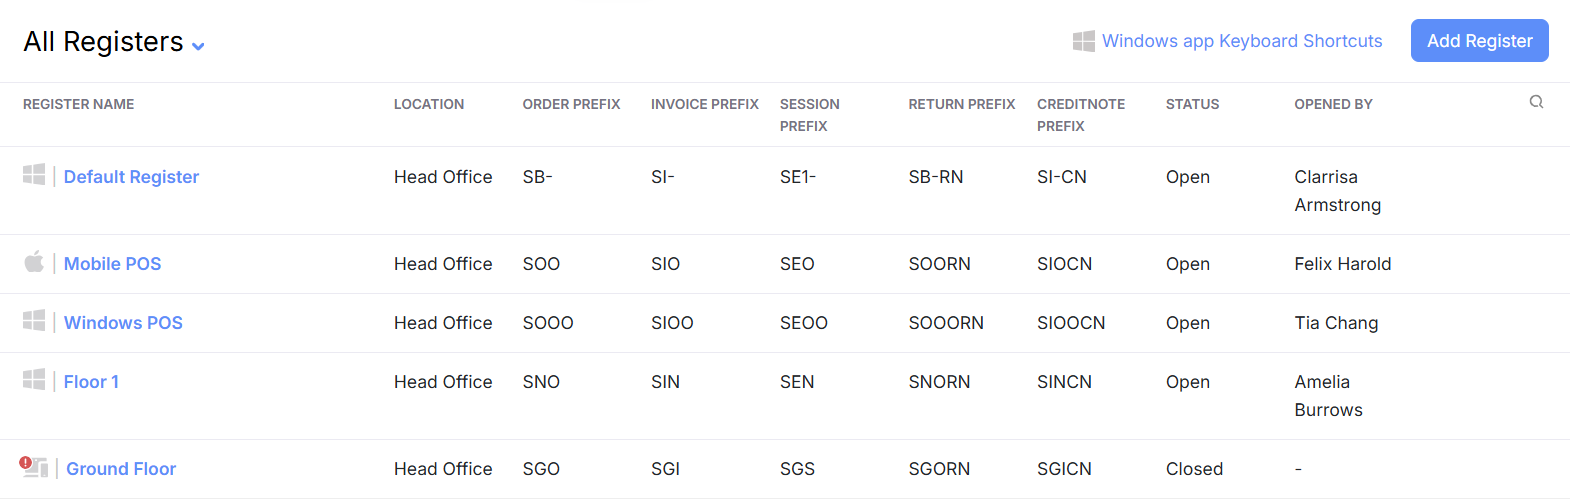The image size is (1570, 503).
Task: Open the Floor 1 register
Action: point(91,382)
